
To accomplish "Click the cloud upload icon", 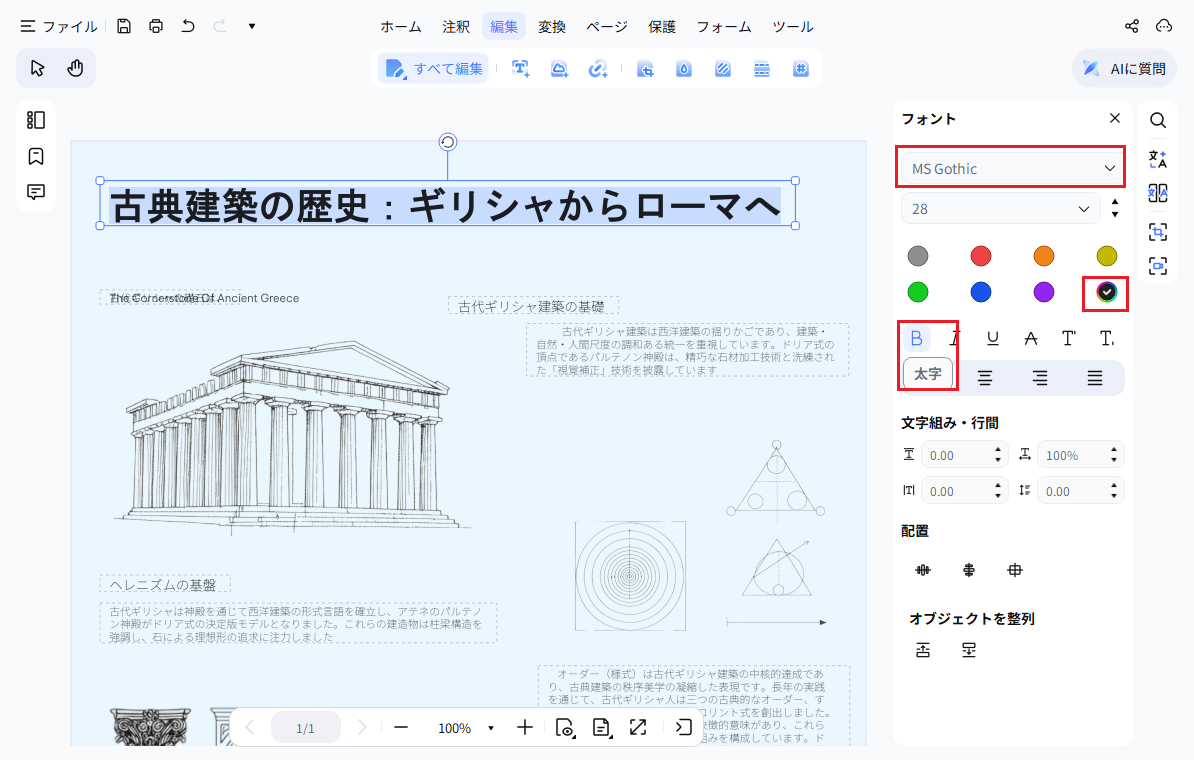I will coord(1164,27).
